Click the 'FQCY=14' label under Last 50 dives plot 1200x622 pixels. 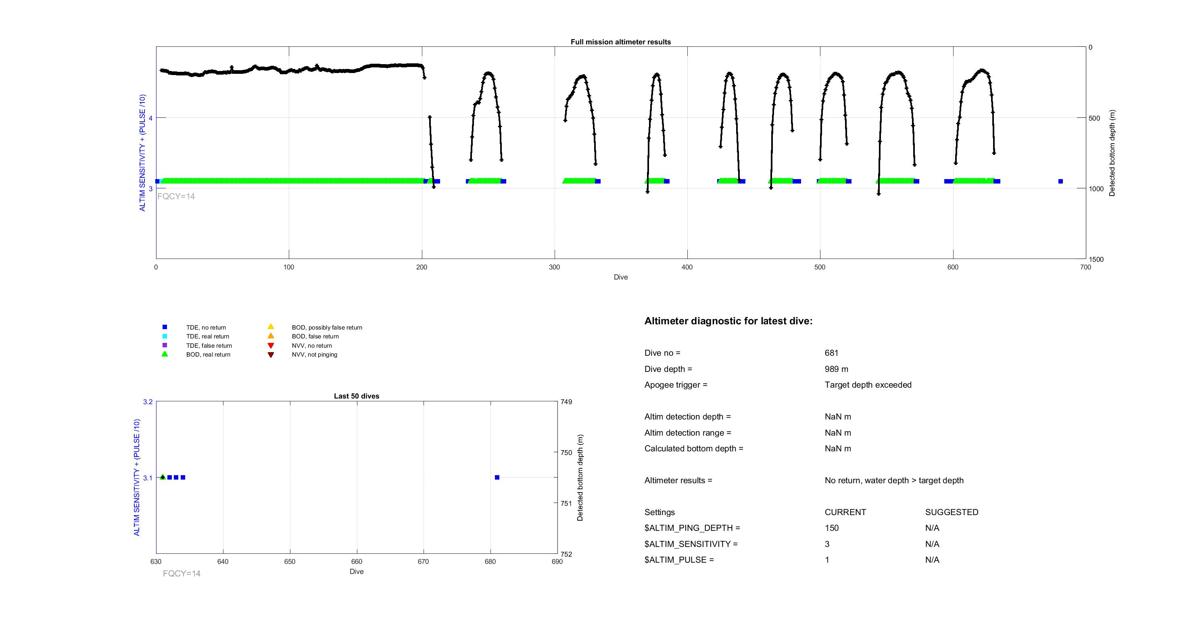181,573
